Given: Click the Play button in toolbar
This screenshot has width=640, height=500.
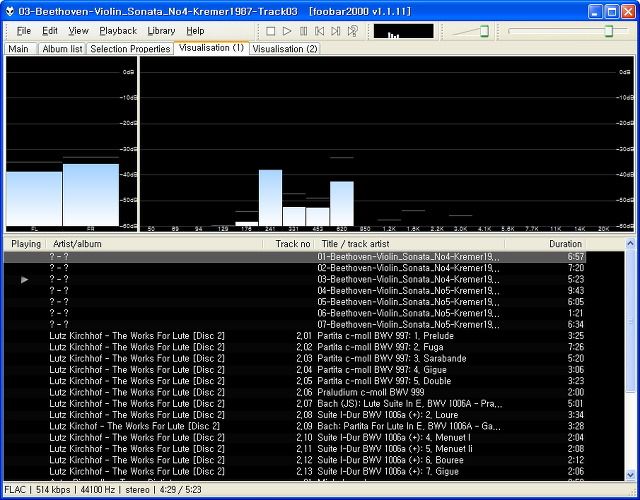Looking at the screenshot, I should click(287, 31).
